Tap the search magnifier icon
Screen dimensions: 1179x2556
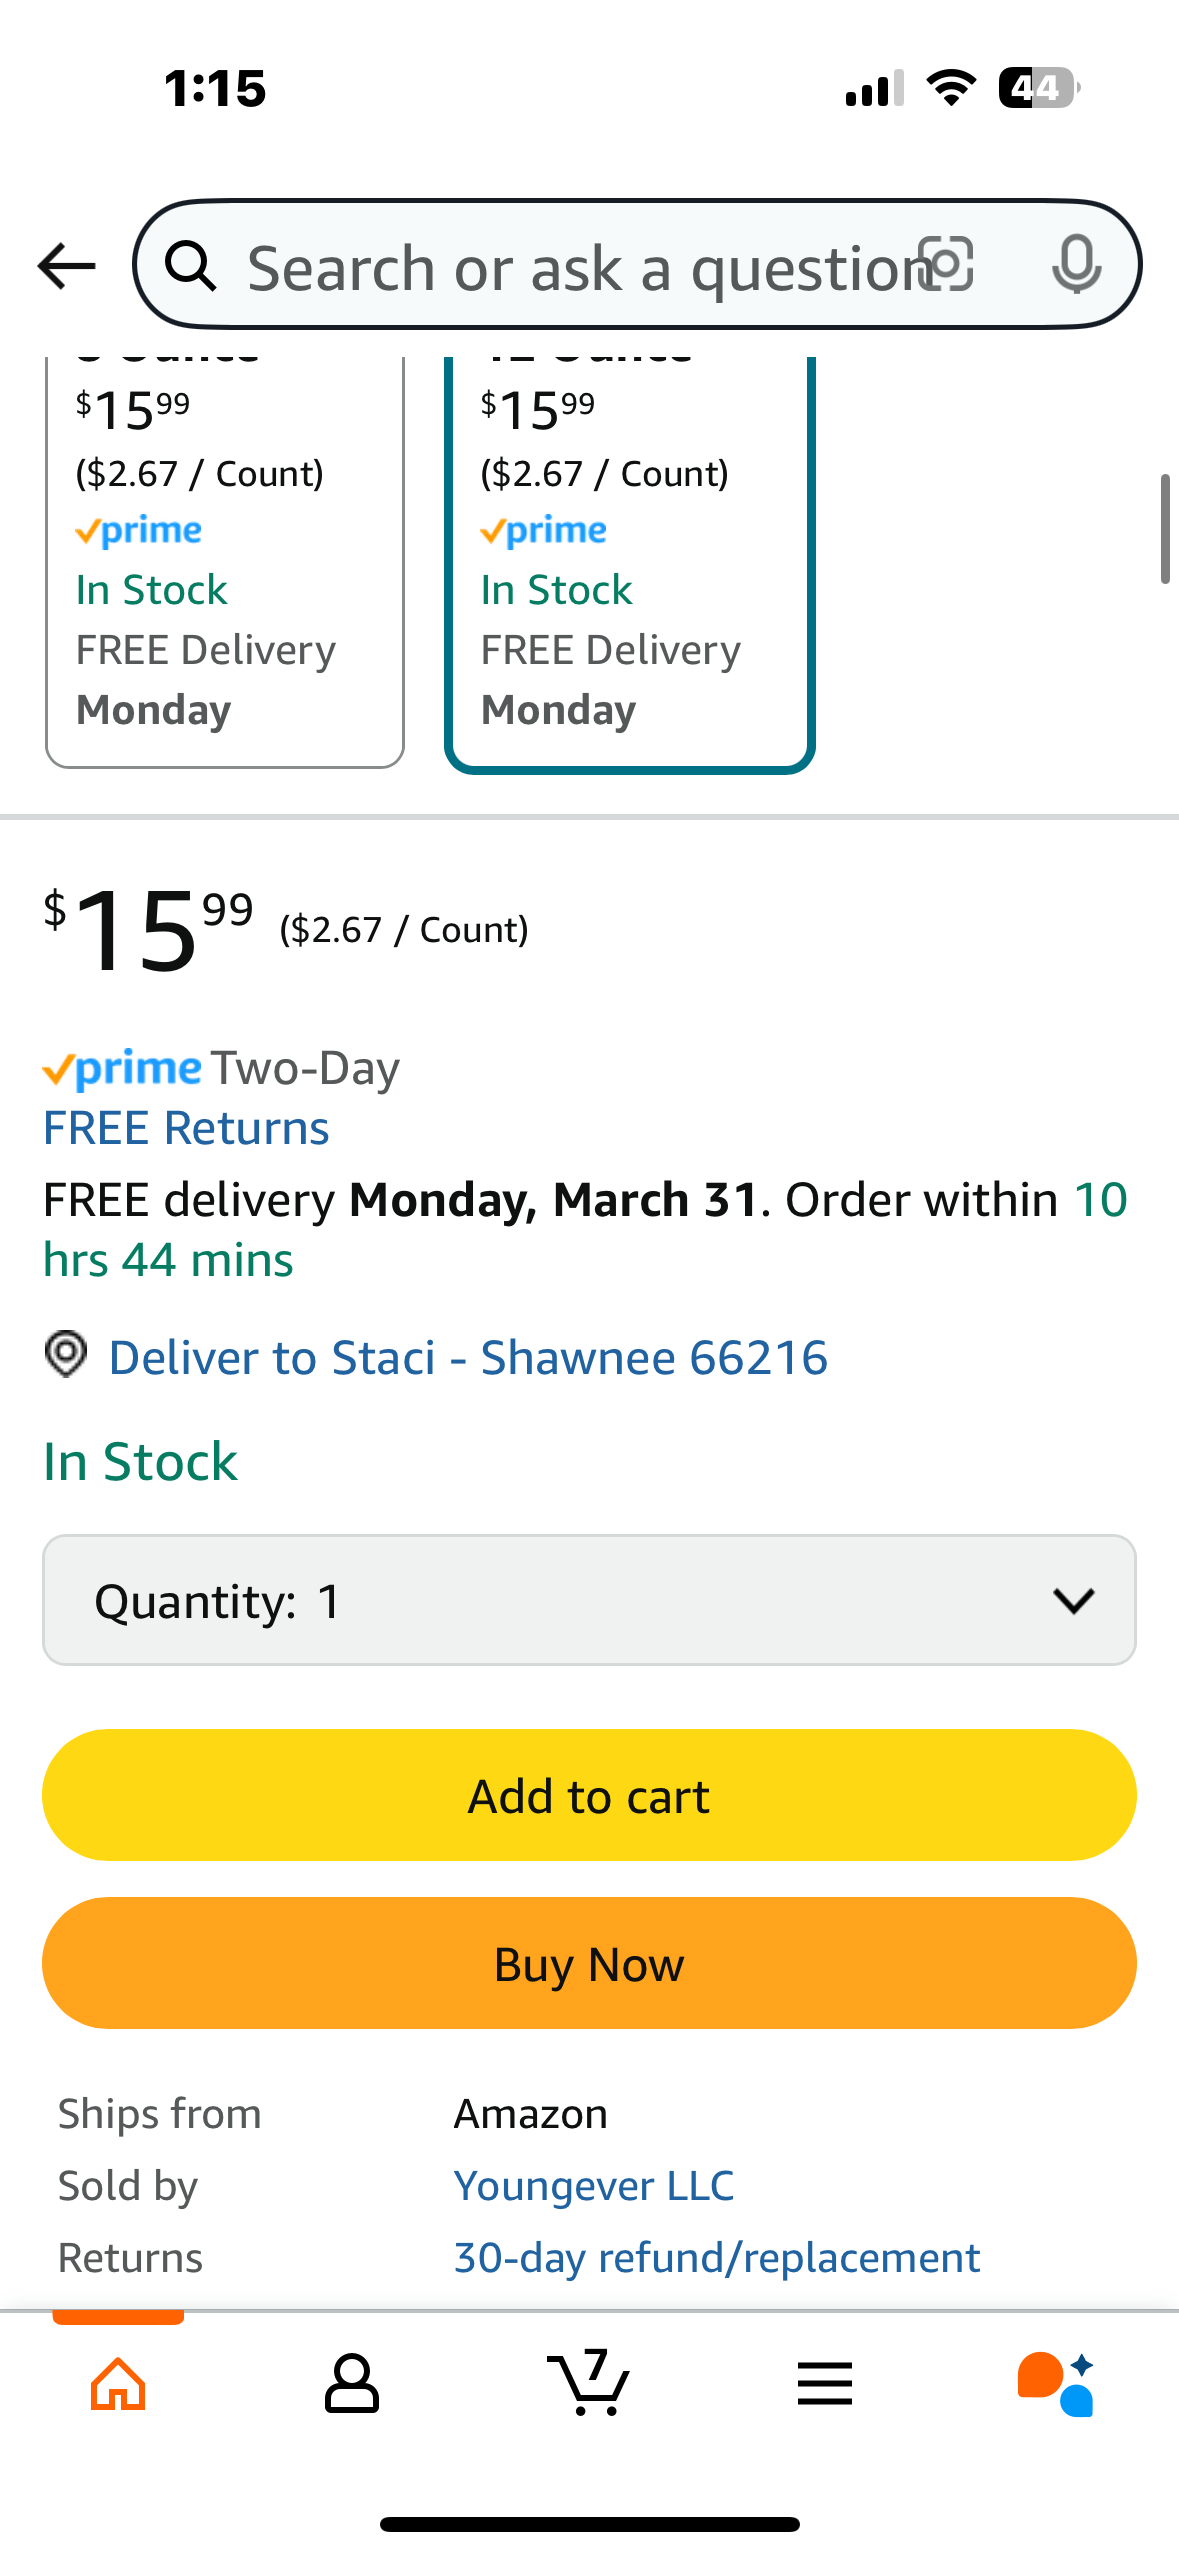click(191, 266)
